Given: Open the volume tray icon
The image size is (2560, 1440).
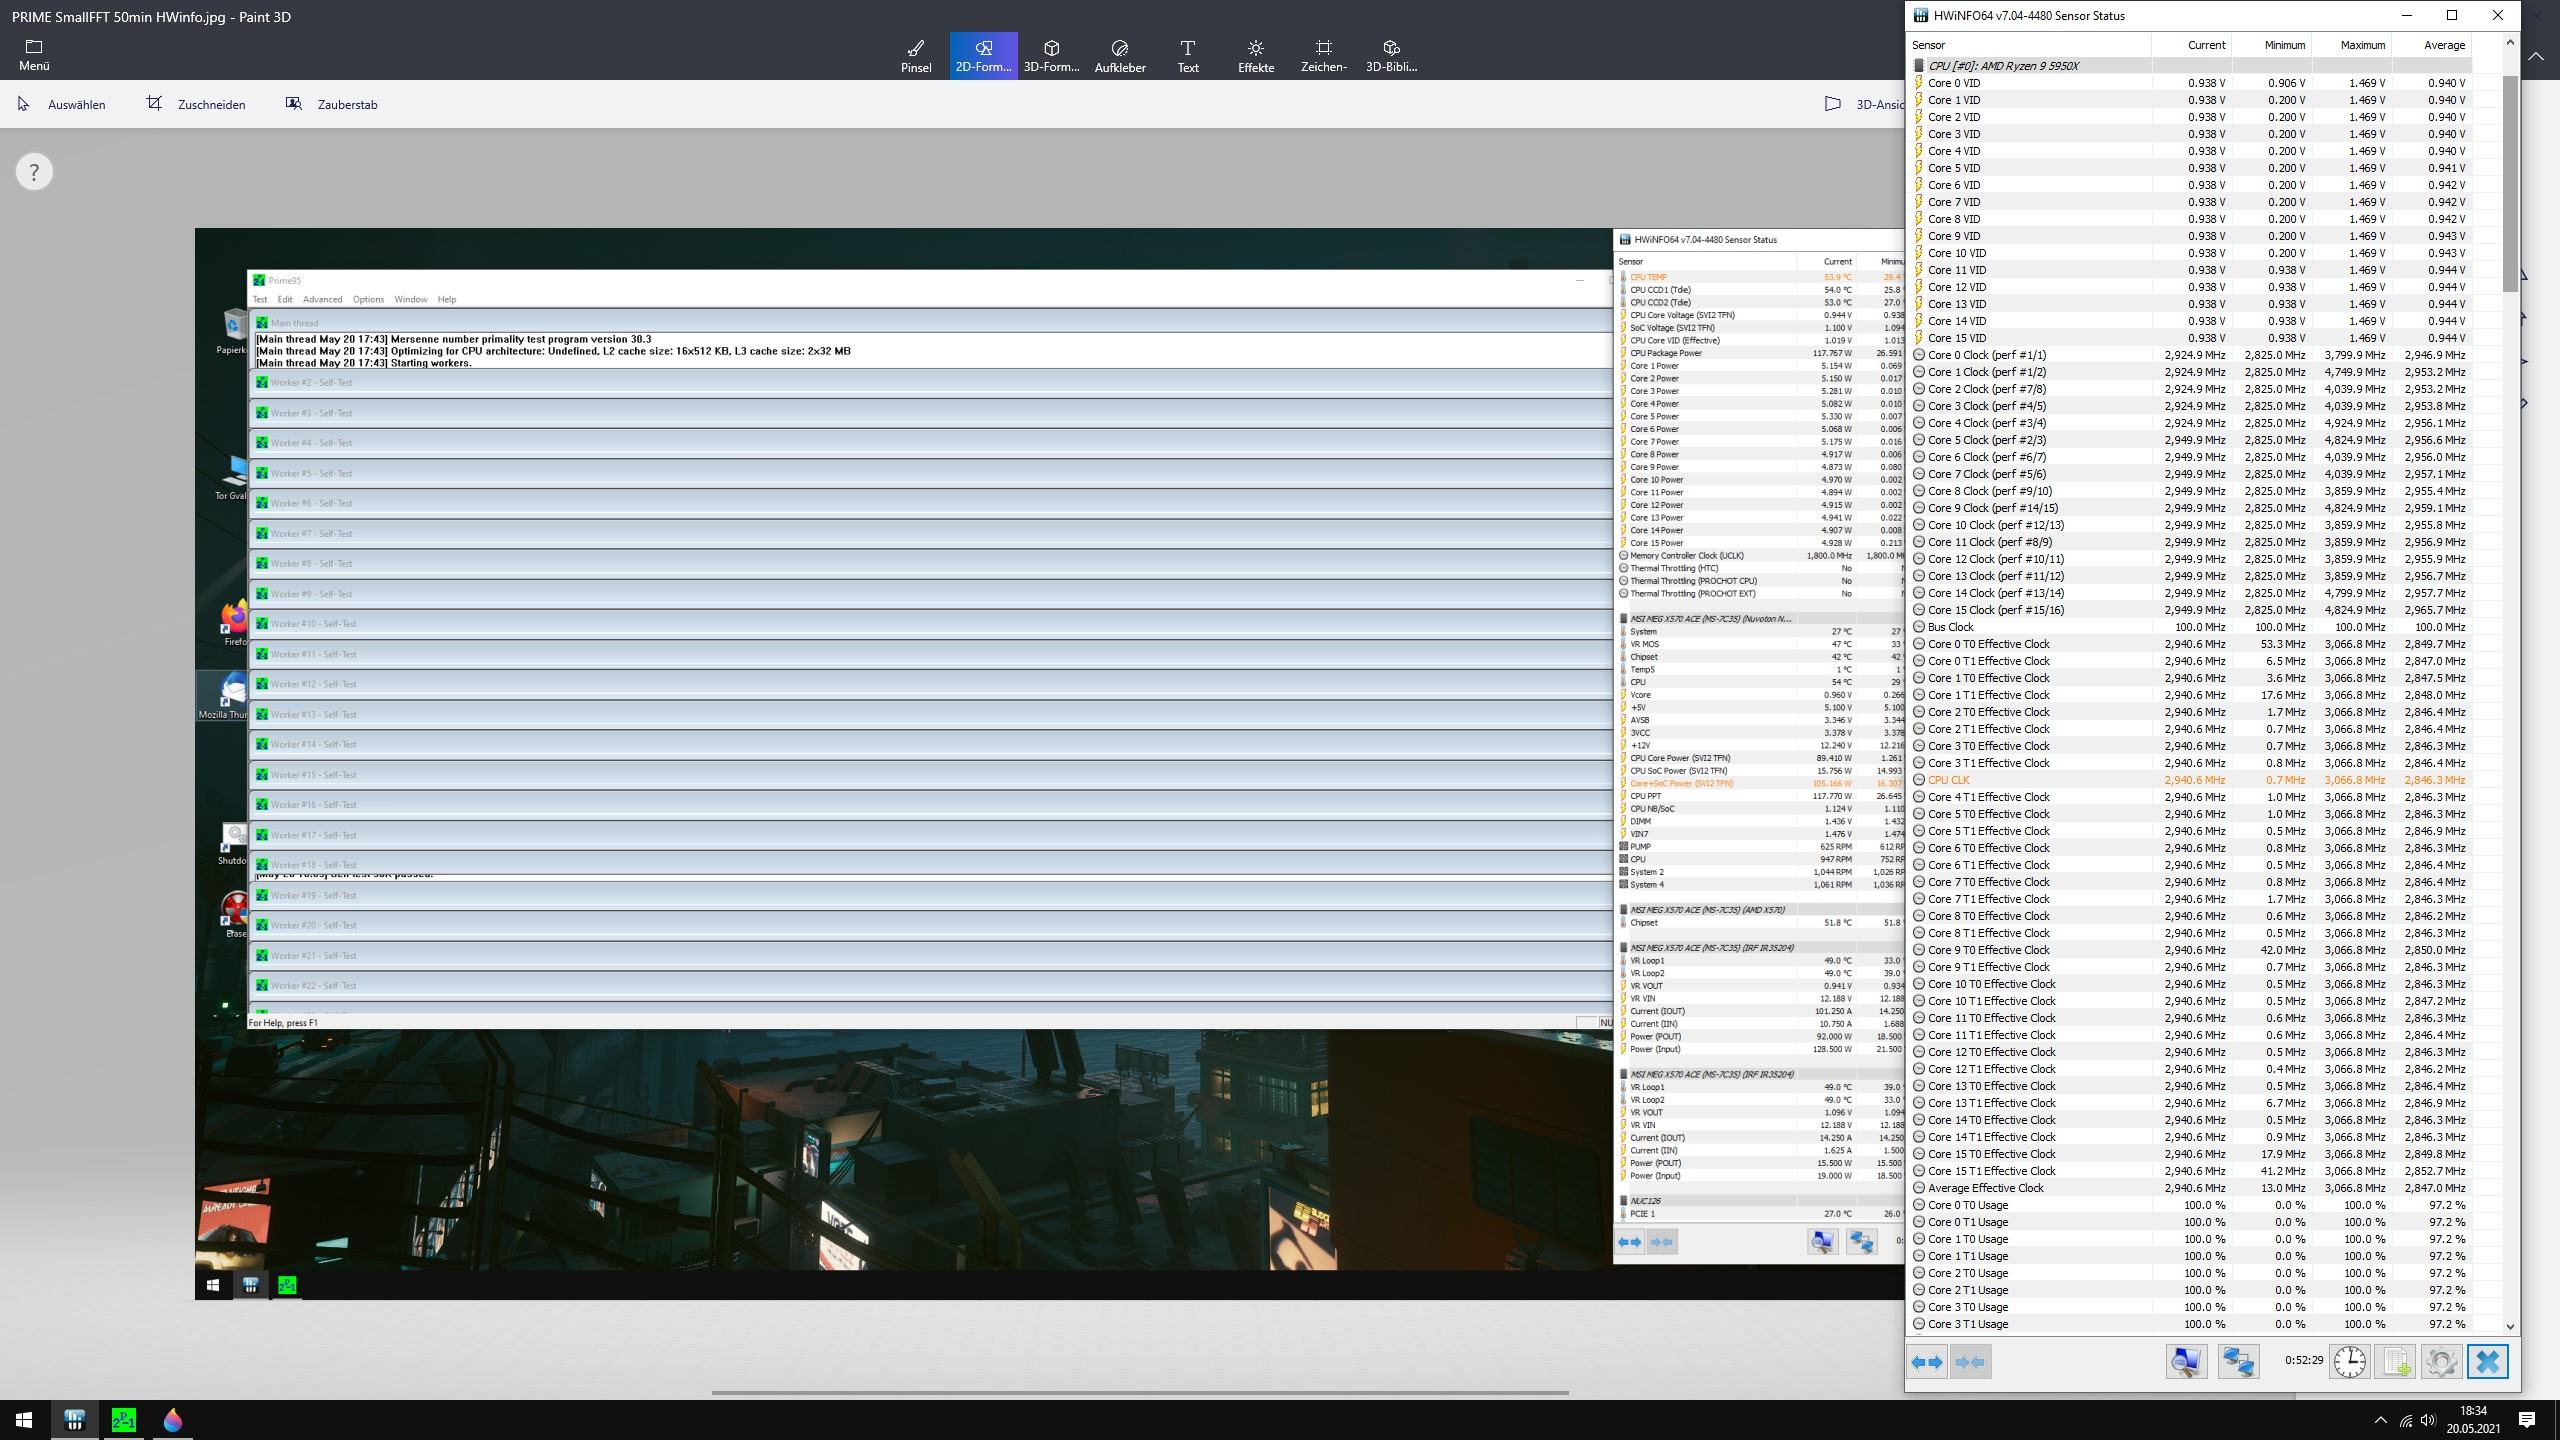Looking at the screenshot, I should [2428, 1420].
